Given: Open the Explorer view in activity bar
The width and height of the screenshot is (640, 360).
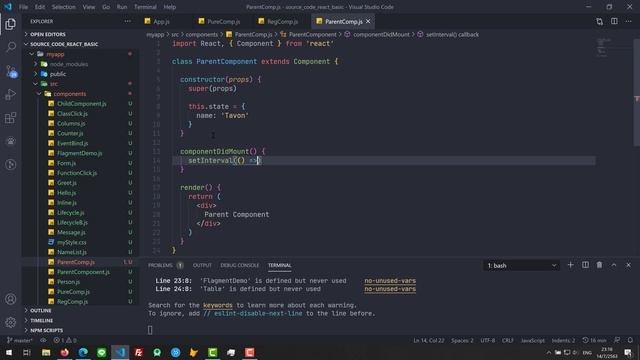Looking at the screenshot, I should coord(11,24).
